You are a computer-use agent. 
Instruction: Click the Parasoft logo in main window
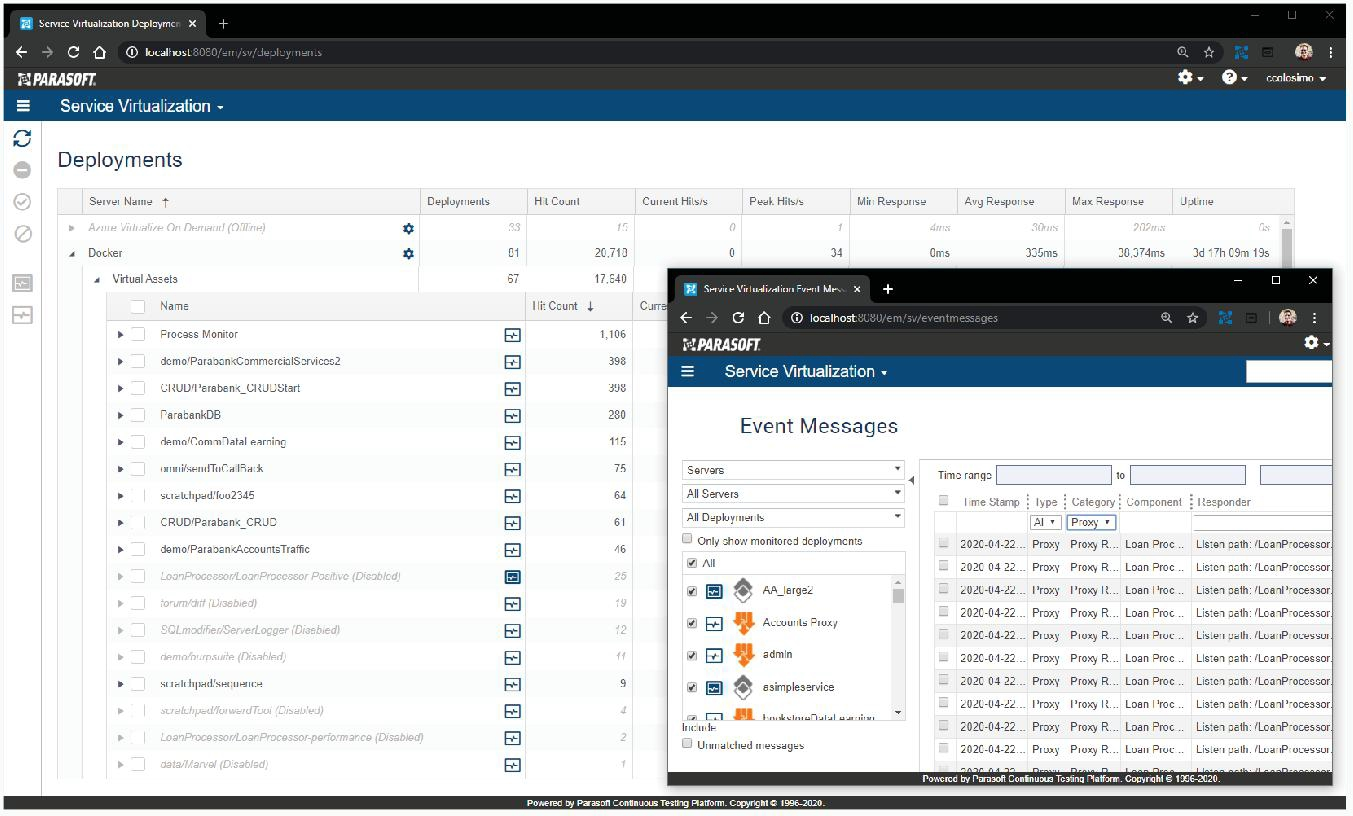(57, 78)
